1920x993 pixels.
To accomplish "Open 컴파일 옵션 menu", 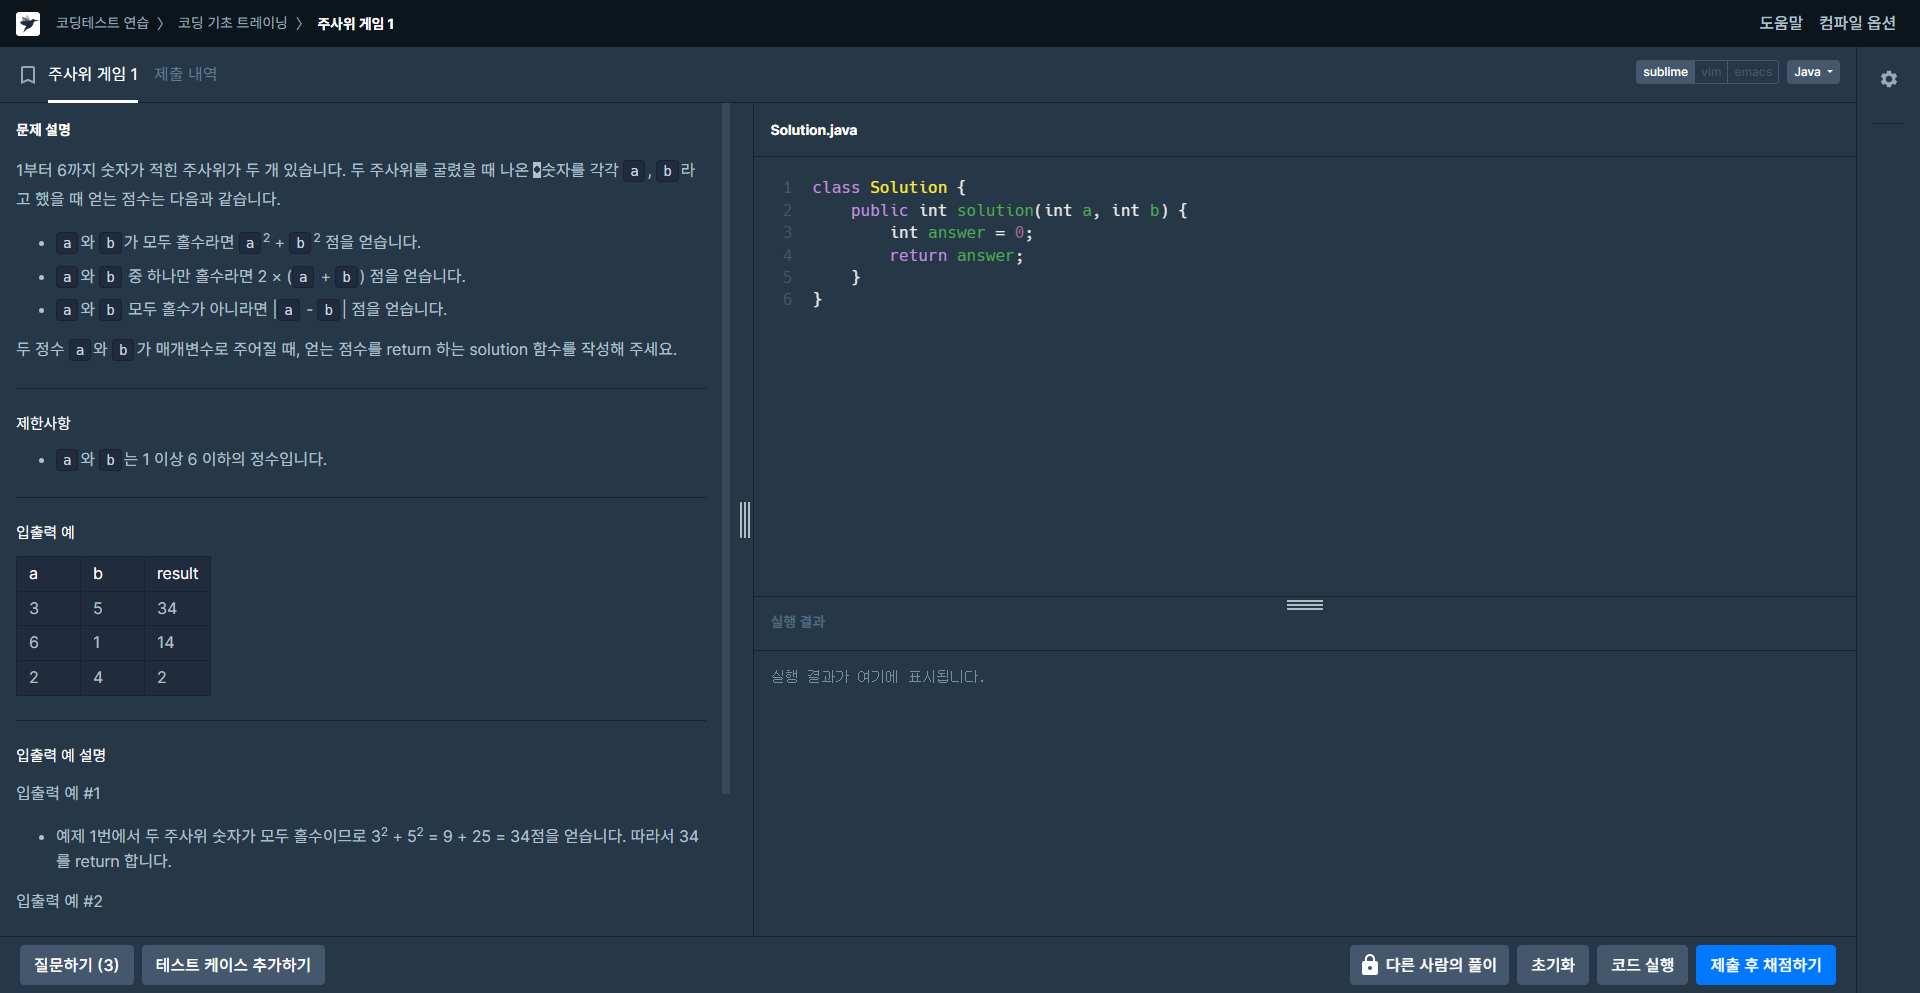I will pyautogui.click(x=1857, y=23).
